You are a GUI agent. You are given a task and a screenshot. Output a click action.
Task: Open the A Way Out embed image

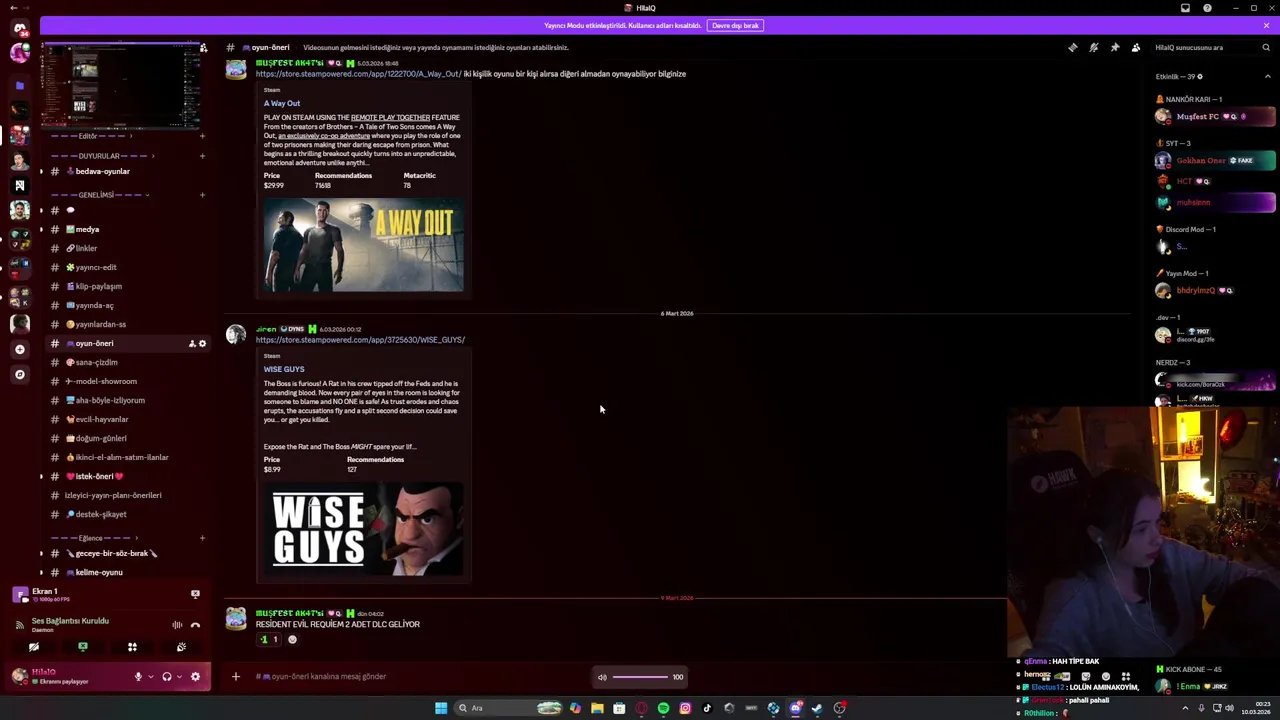(364, 245)
